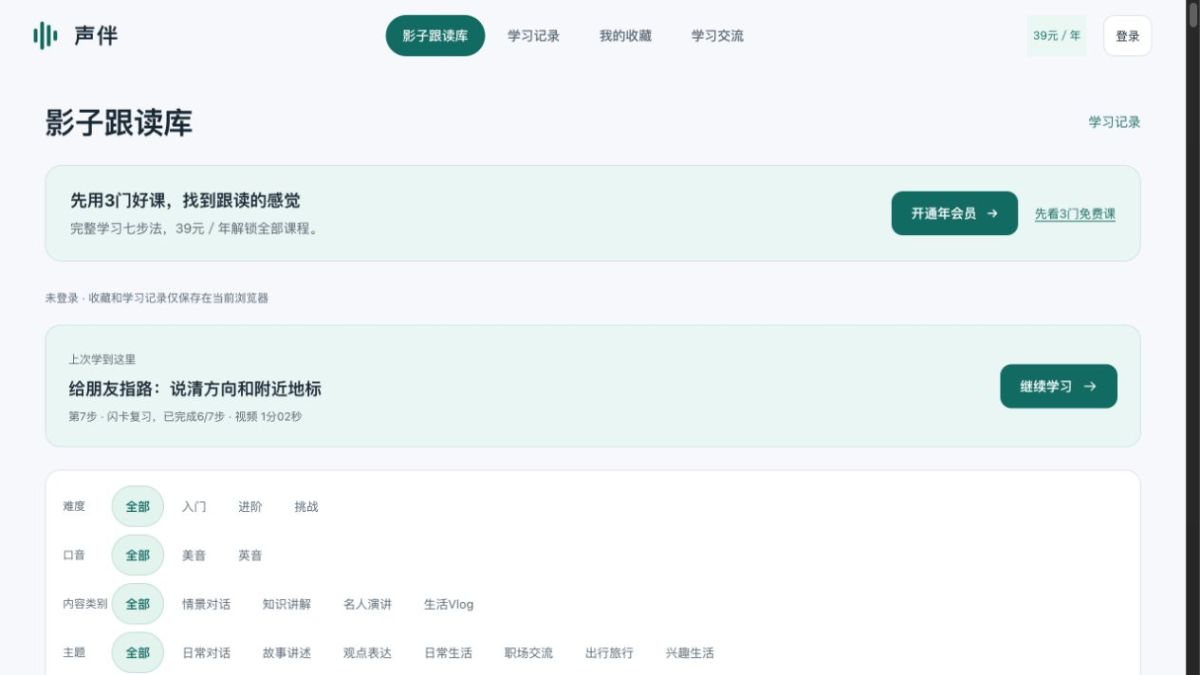
Task: Click the 登录 button
Action: (x=1128, y=36)
